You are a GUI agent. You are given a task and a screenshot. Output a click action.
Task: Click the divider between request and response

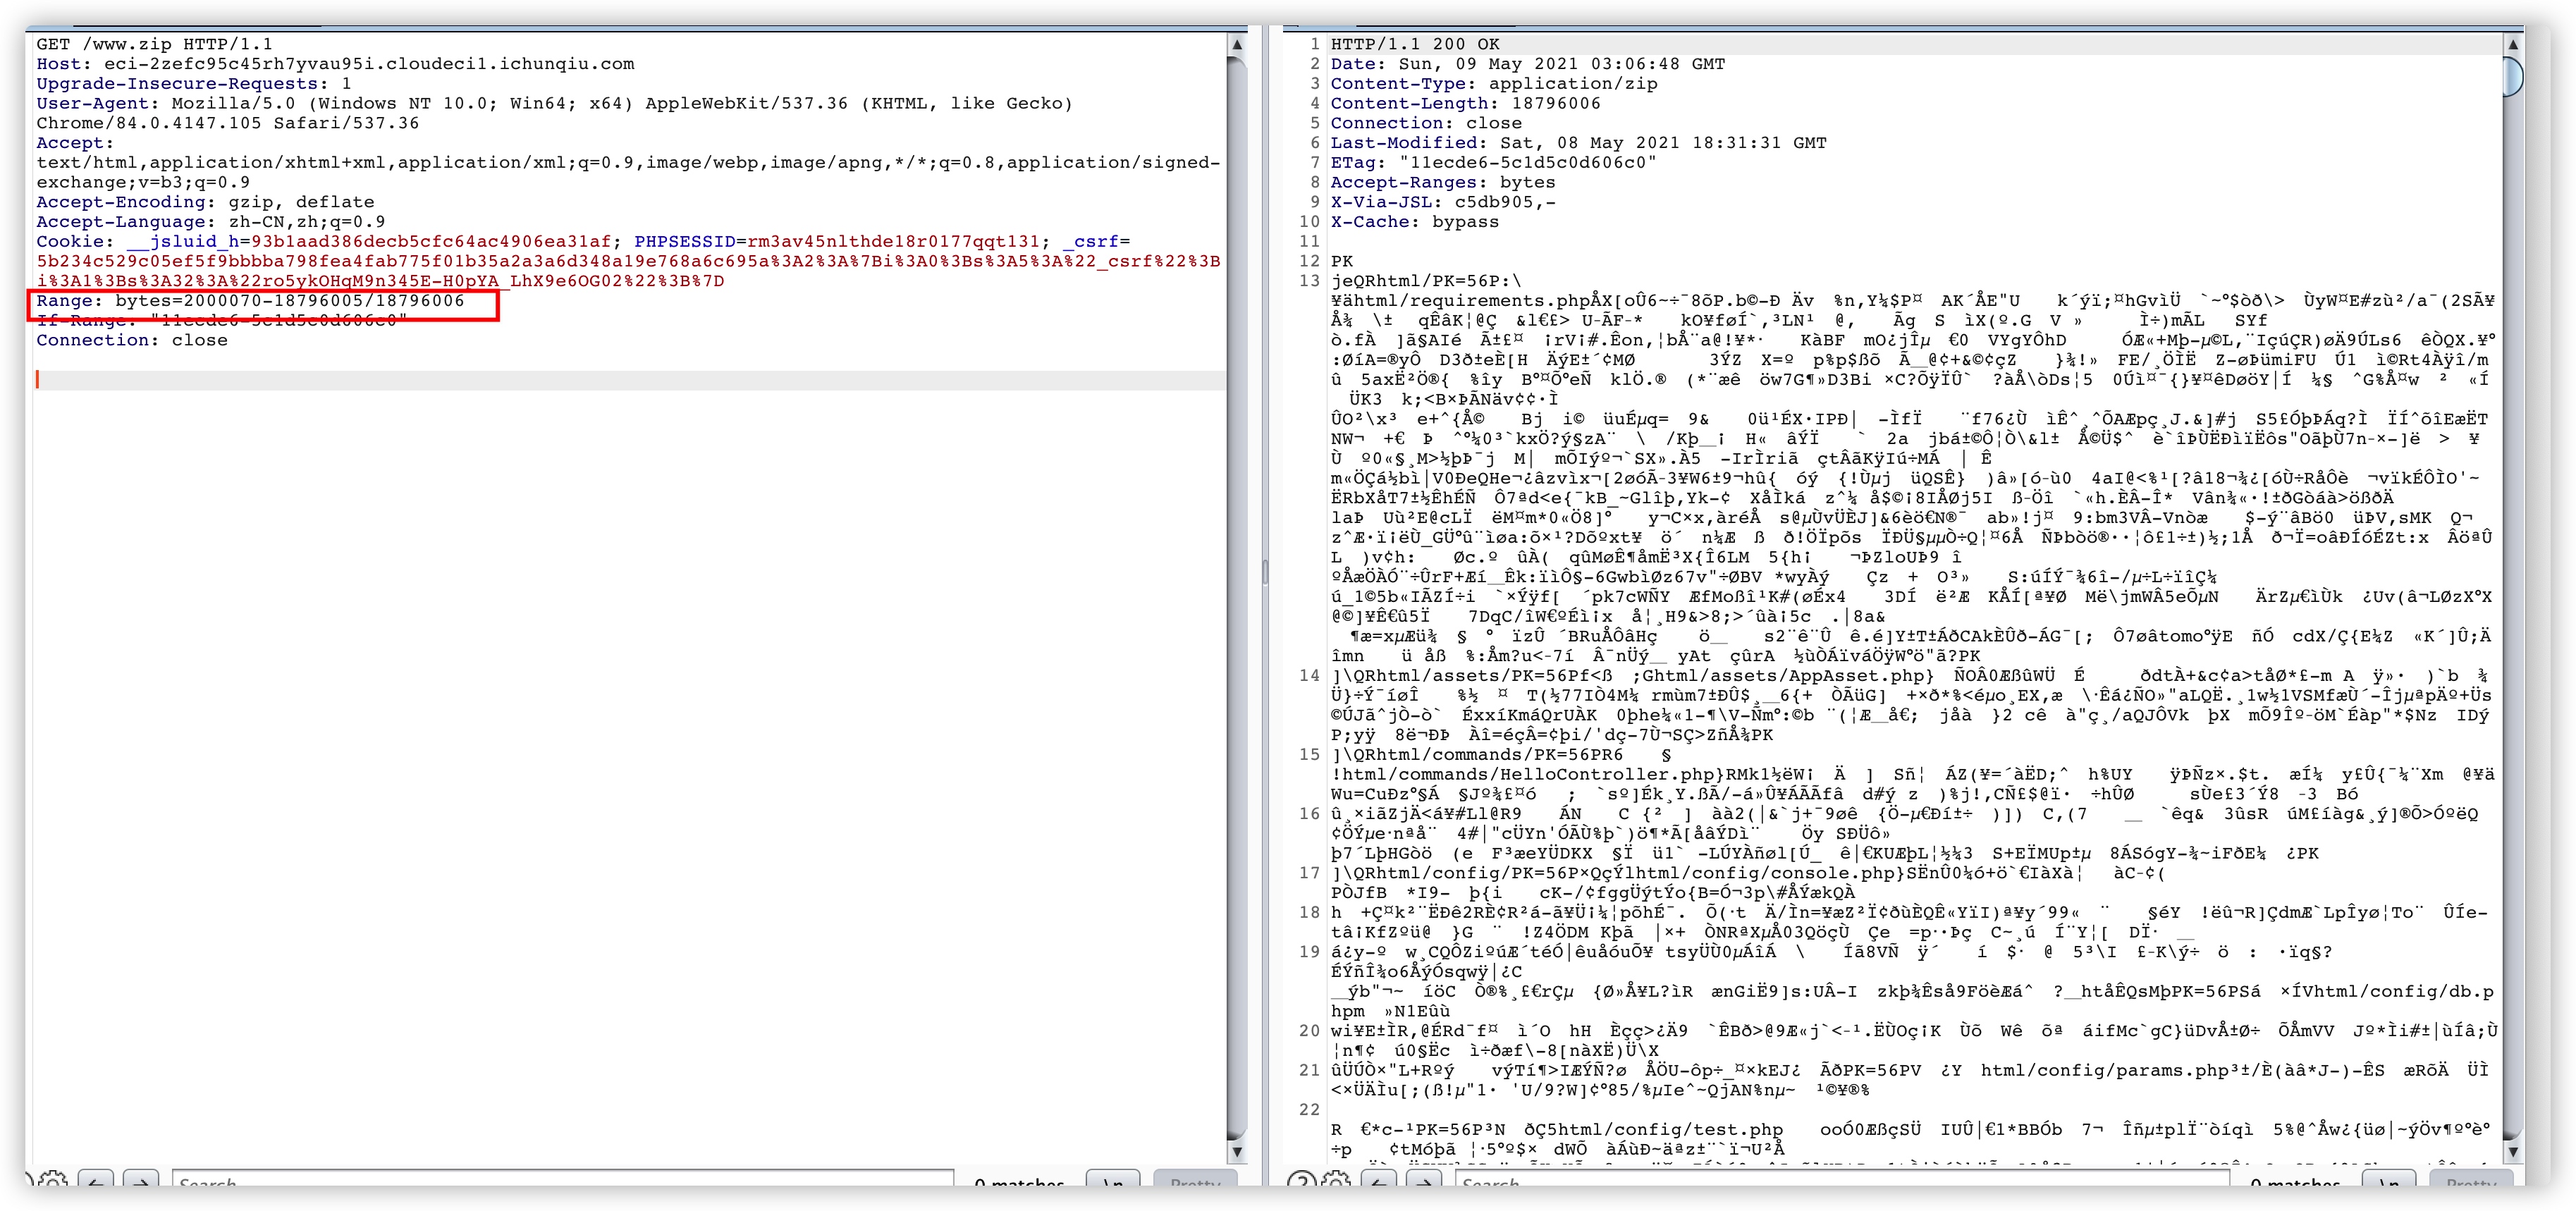(1265, 572)
